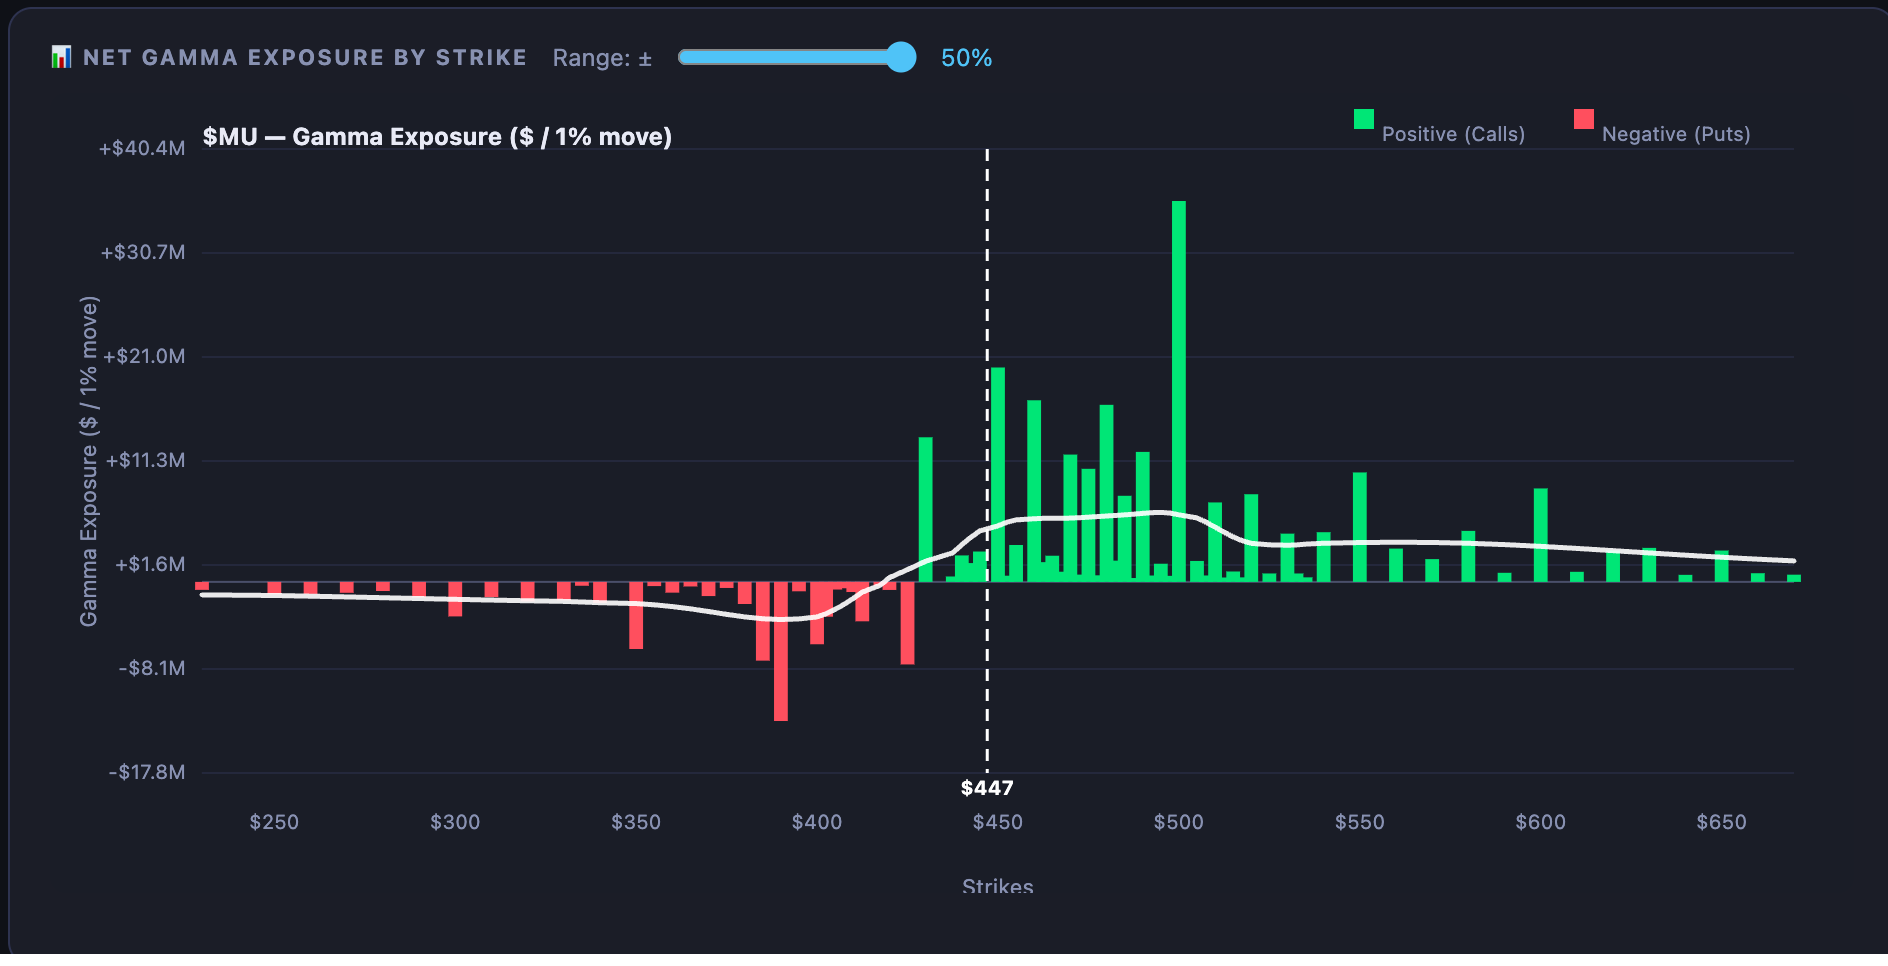Click the green Positive (Calls) legend swatch
This screenshot has height=966, width=1888.
click(1363, 119)
